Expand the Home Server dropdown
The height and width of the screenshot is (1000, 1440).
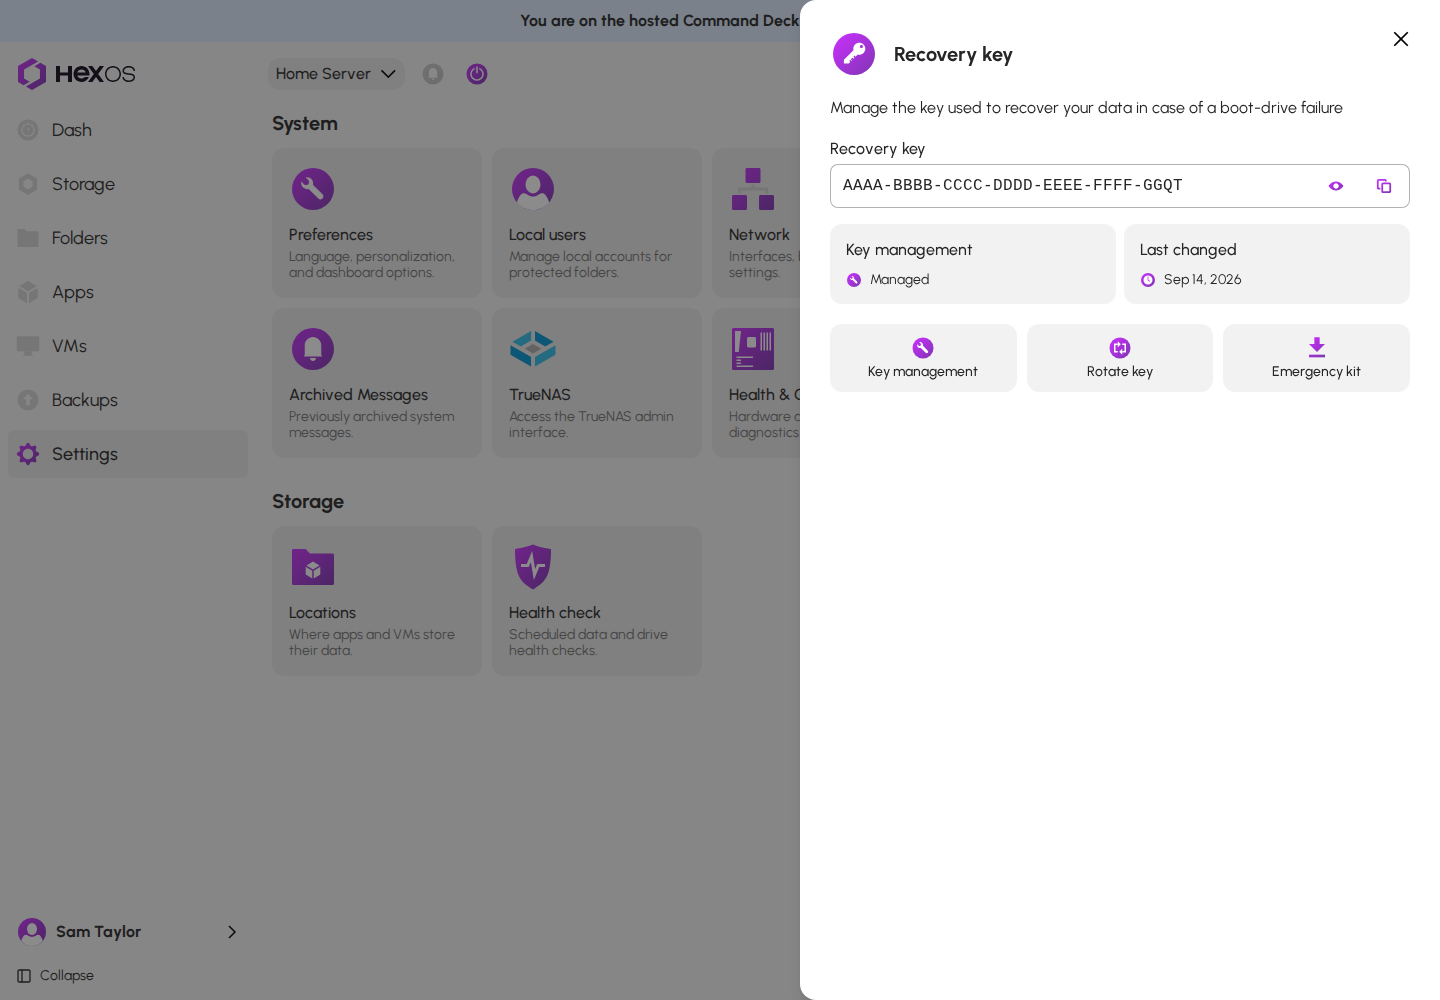coord(336,74)
